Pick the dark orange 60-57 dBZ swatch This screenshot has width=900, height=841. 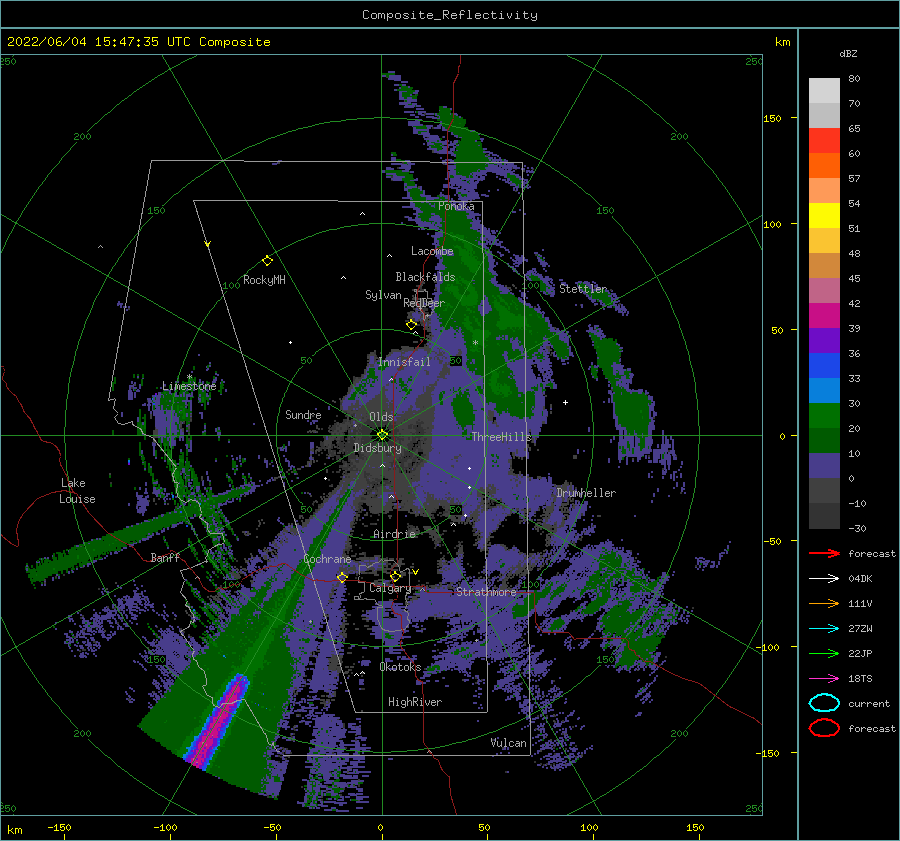[824, 166]
